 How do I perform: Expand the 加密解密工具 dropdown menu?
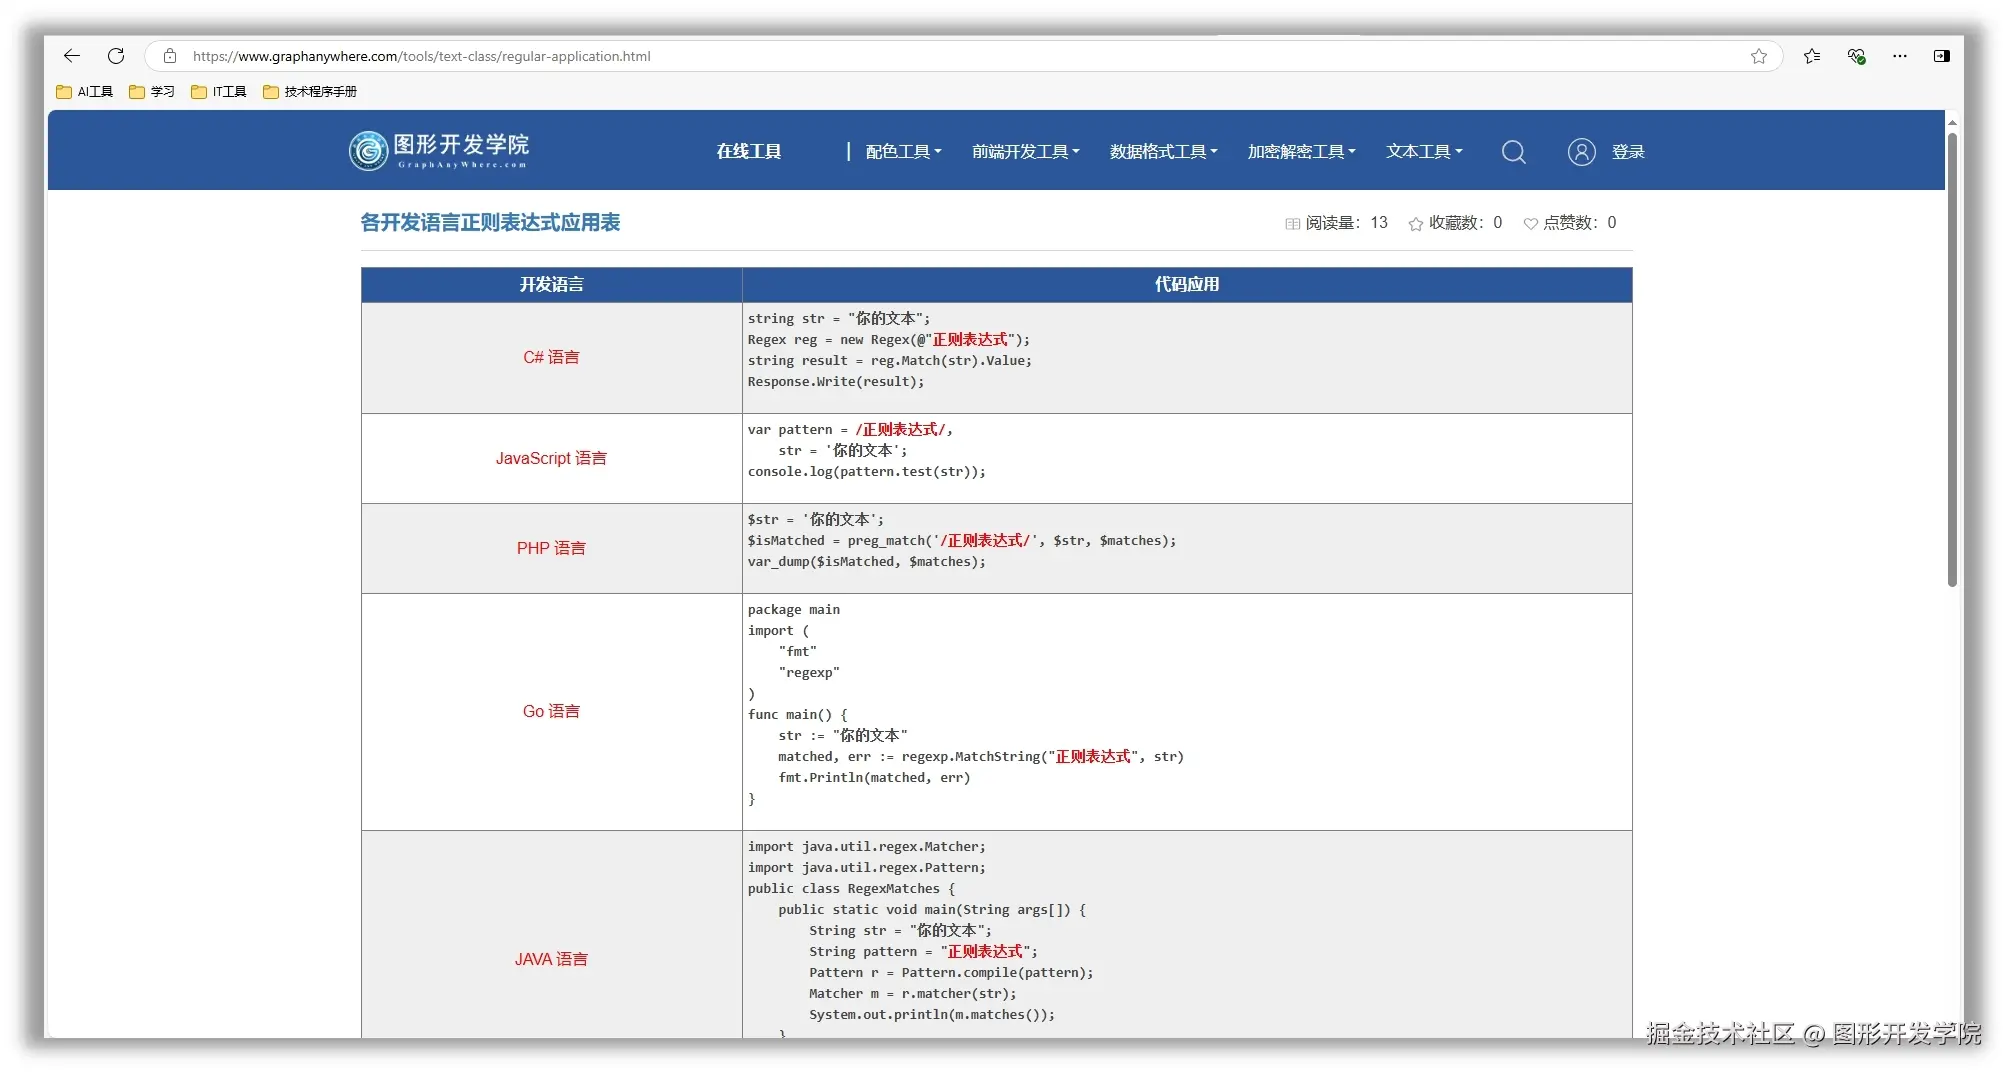[1302, 152]
